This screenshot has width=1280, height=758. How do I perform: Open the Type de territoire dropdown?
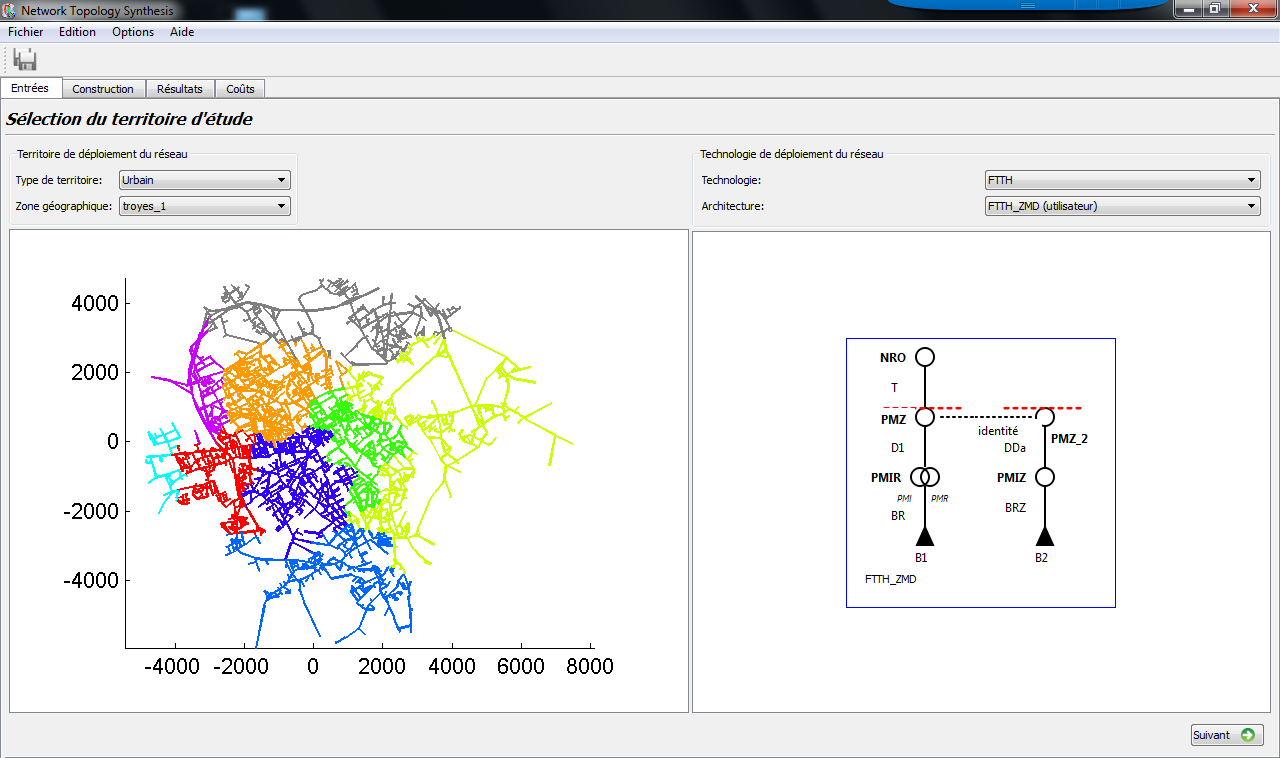[204, 180]
